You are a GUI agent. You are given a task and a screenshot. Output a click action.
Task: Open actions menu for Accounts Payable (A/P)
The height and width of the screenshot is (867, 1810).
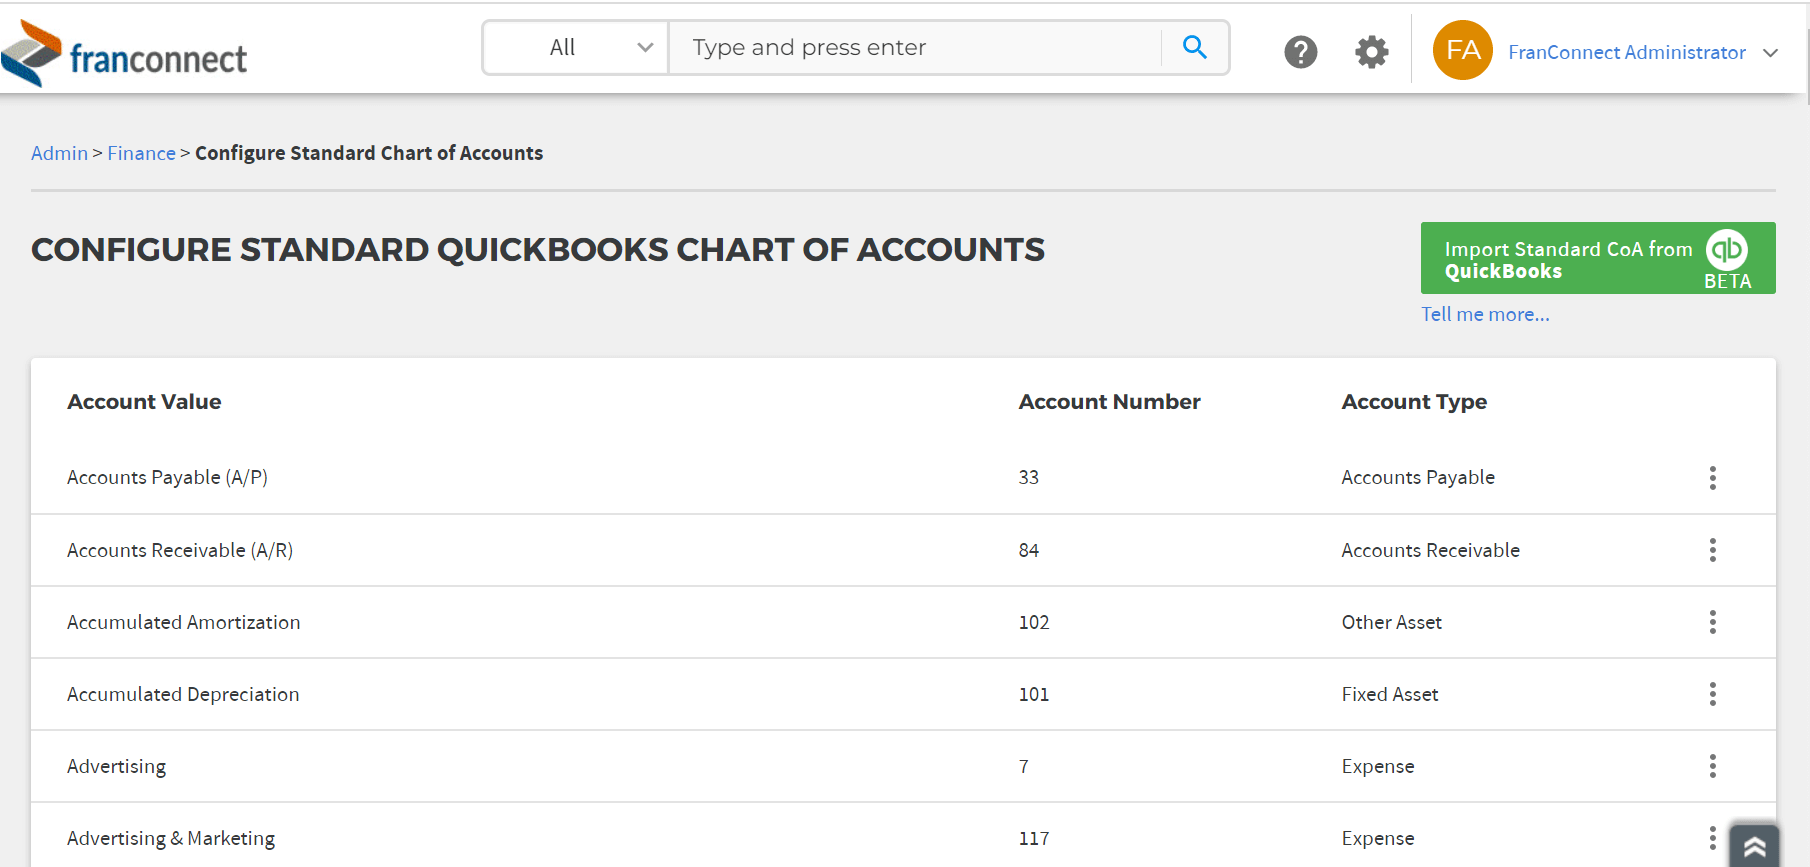pyautogui.click(x=1712, y=477)
